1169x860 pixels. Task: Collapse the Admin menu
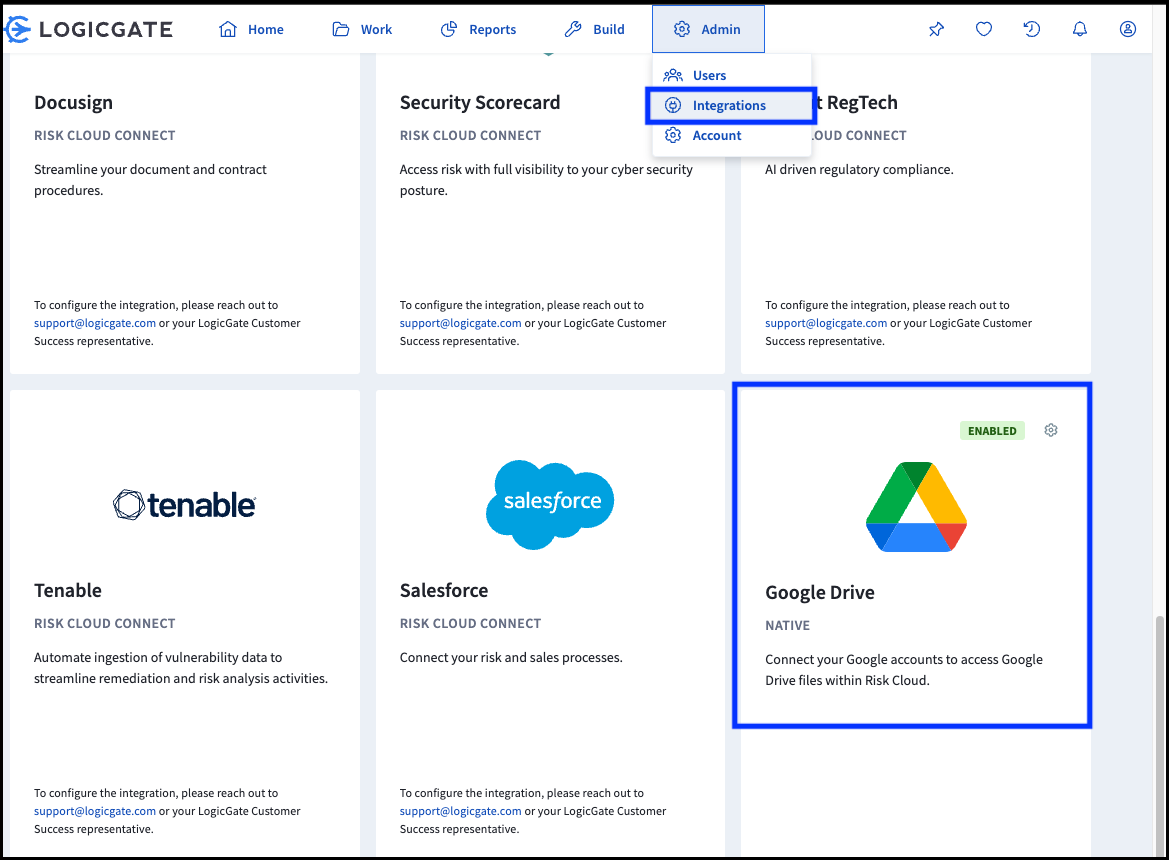pos(708,29)
